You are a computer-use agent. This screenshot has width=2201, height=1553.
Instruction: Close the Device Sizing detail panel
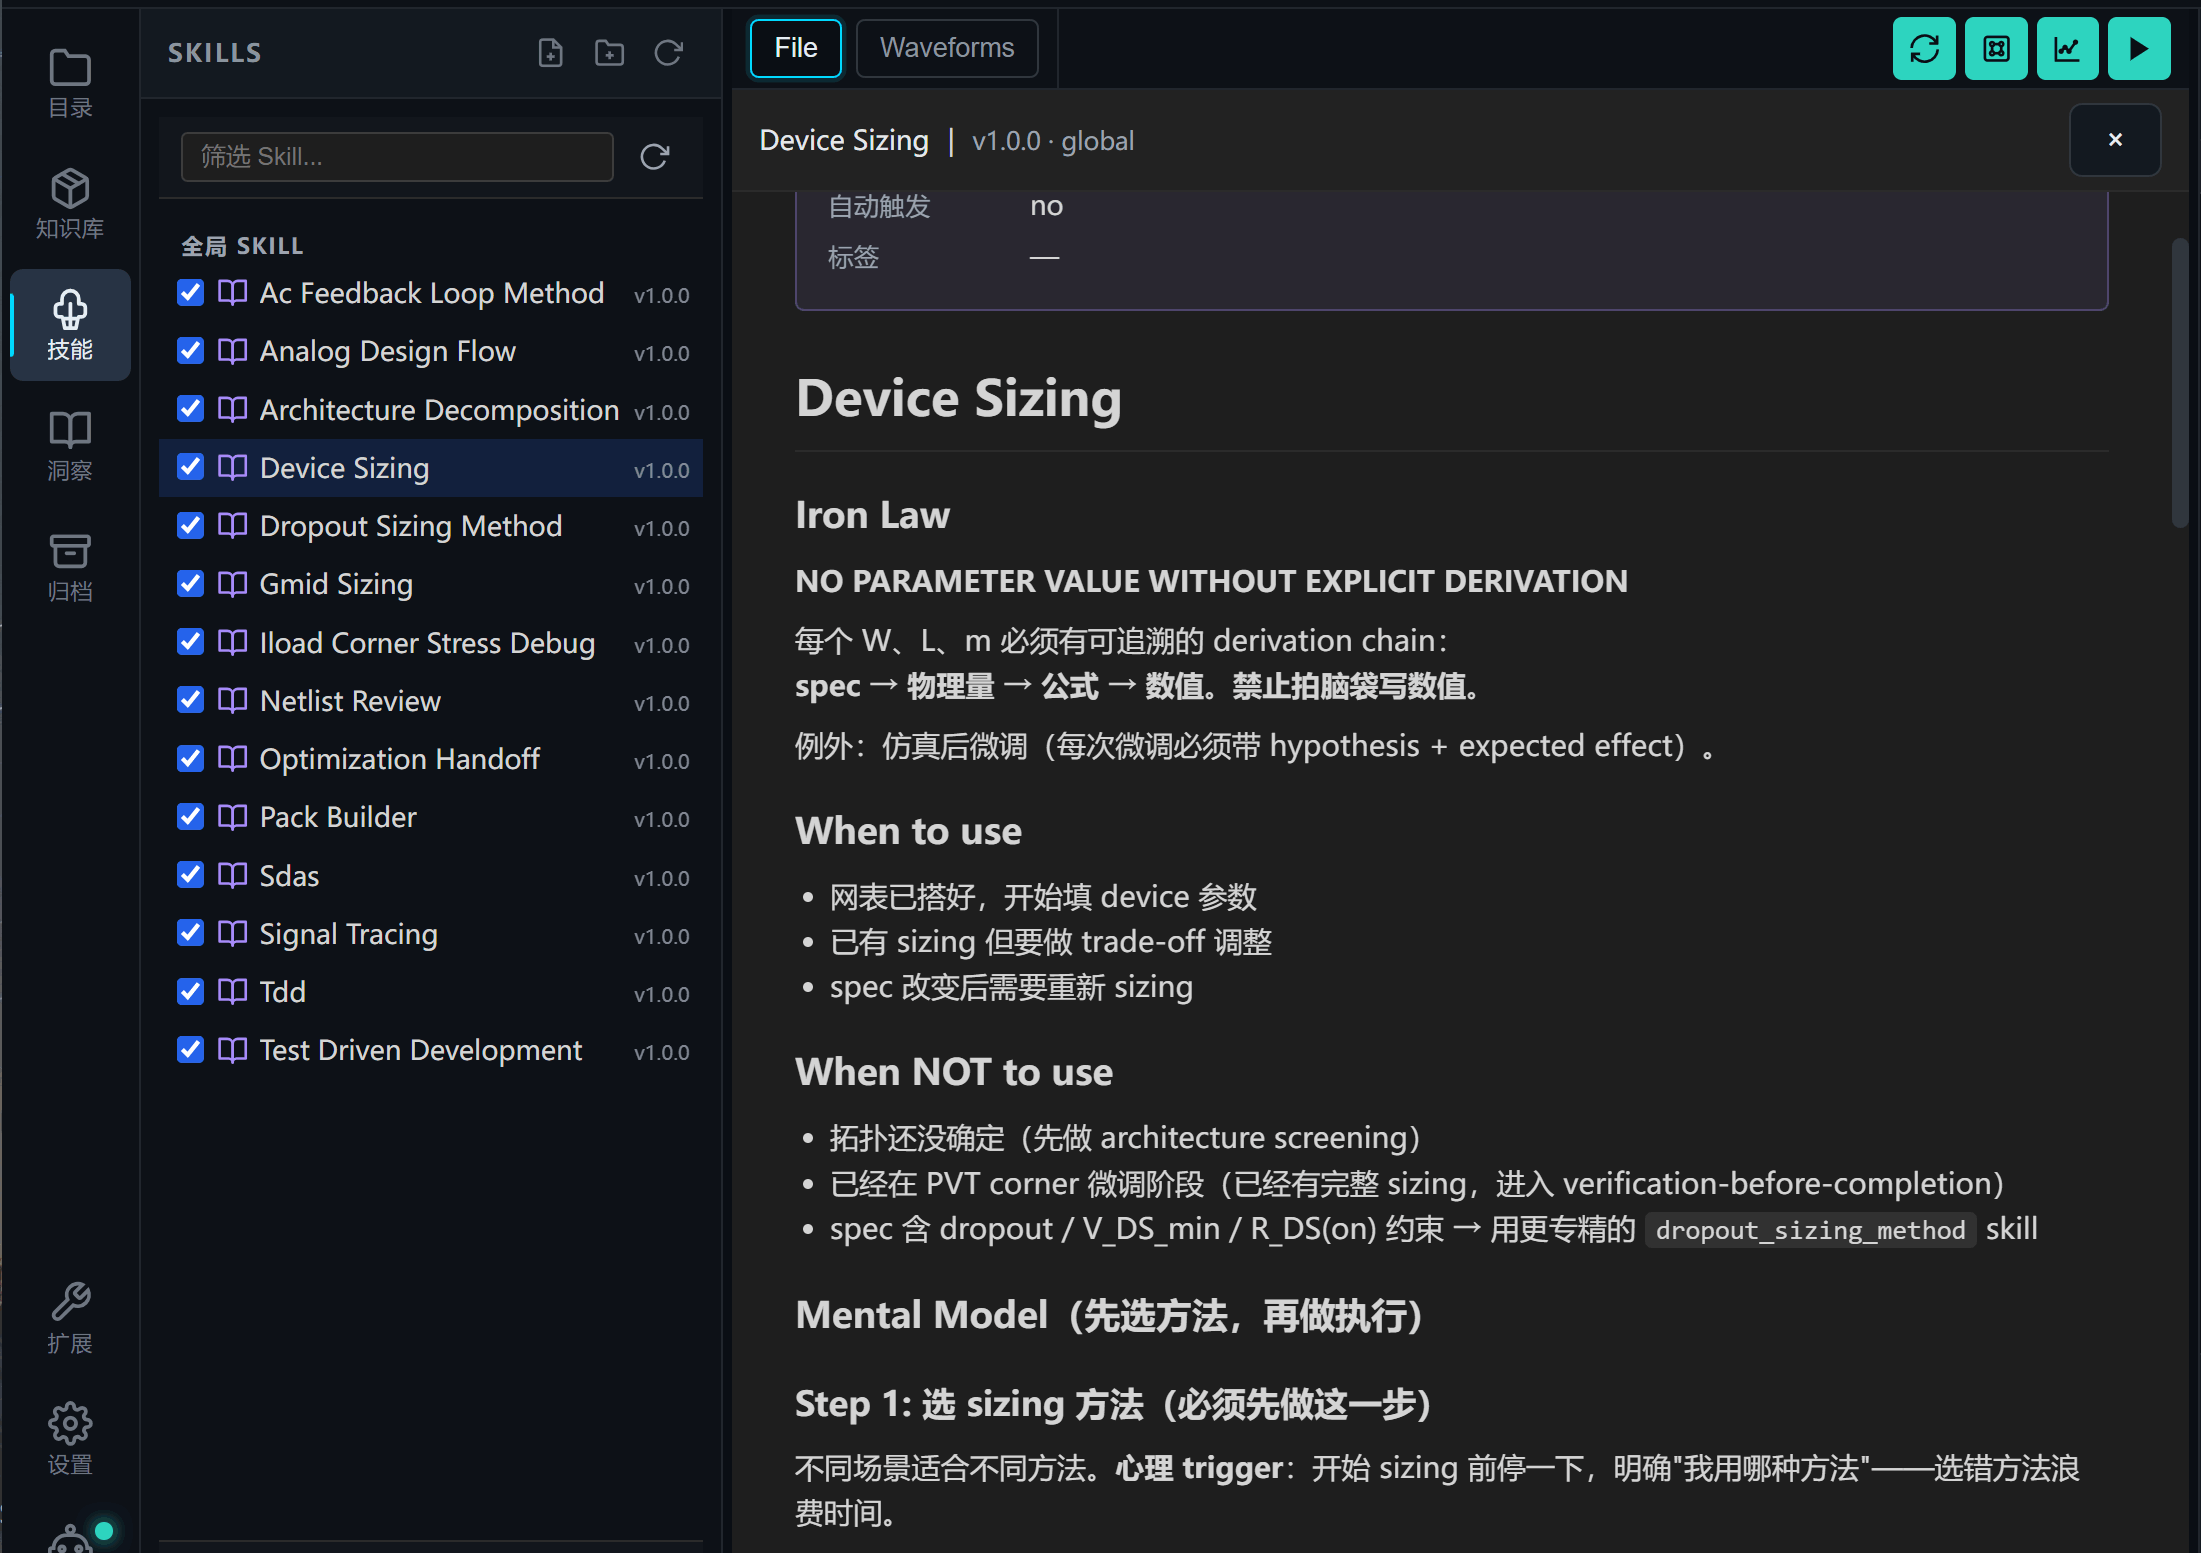pyautogui.click(x=2114, y=140)
